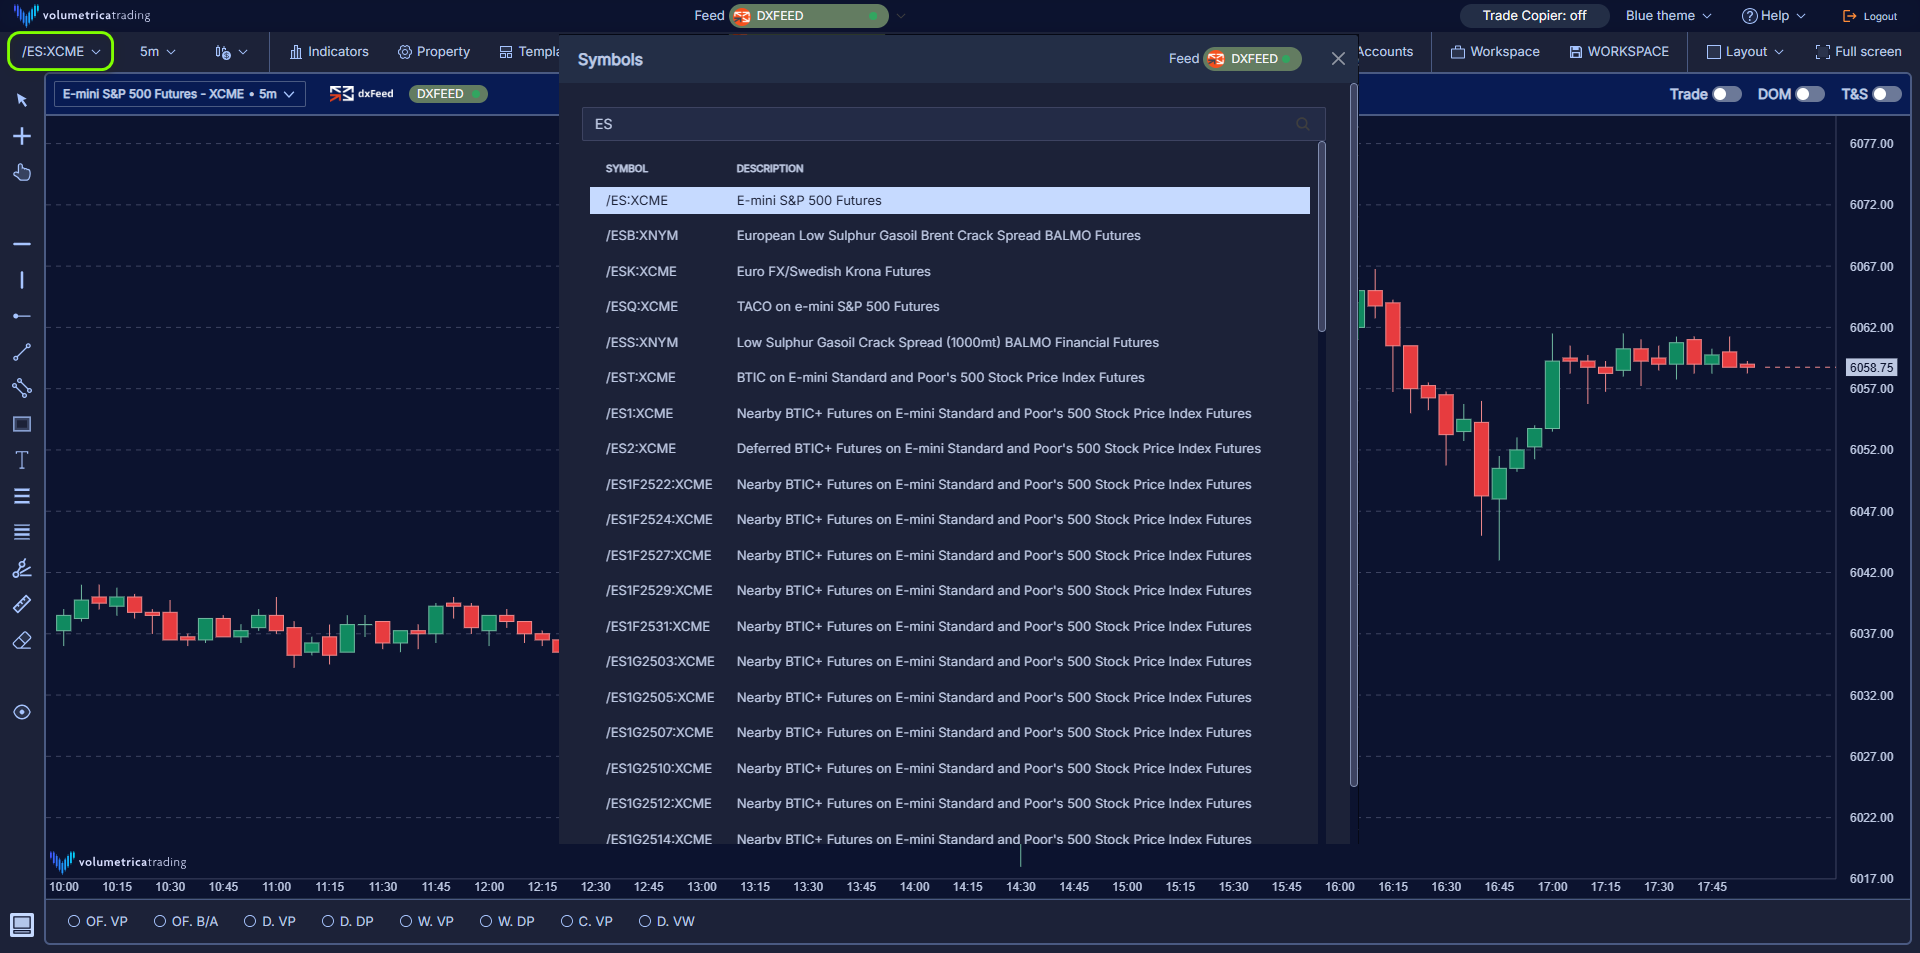Select the horizontal line drawing tool
1920x953 pixels.
(22, 244)
